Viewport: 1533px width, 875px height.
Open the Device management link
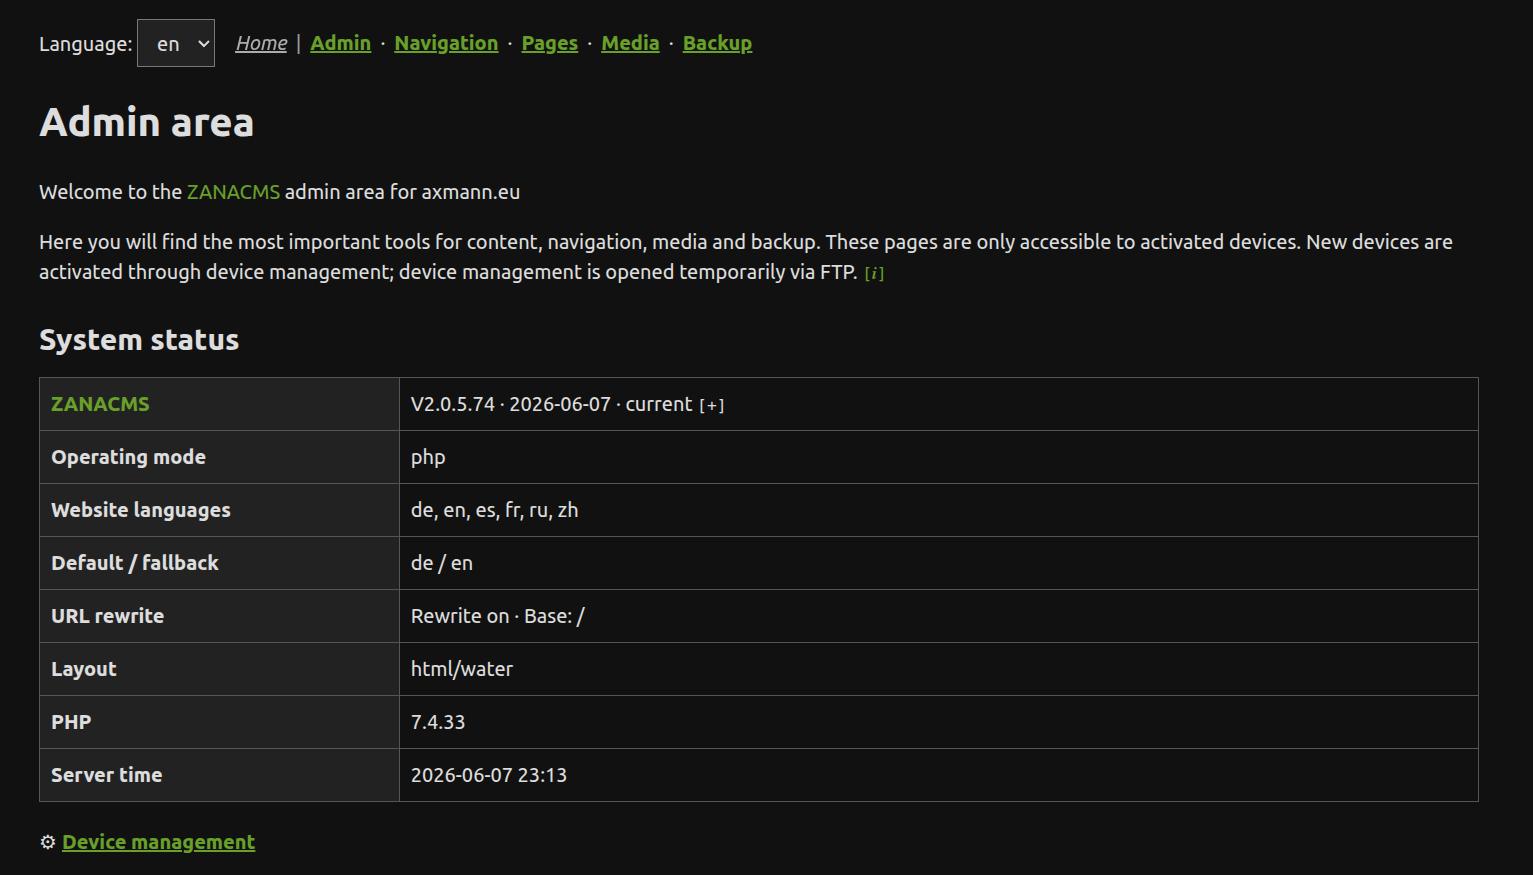click(158, 842)
